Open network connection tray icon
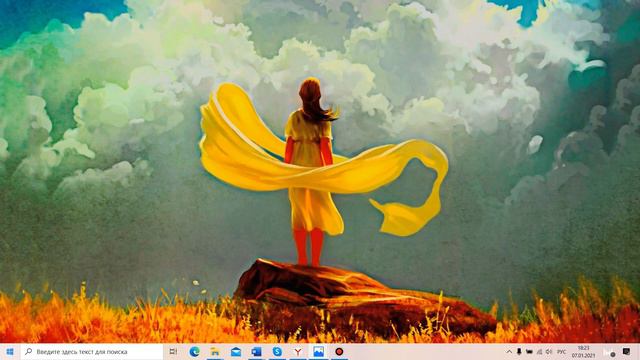The height and width of the screenshot is (360, 640). pyautogui.click(x=539, y=351)
